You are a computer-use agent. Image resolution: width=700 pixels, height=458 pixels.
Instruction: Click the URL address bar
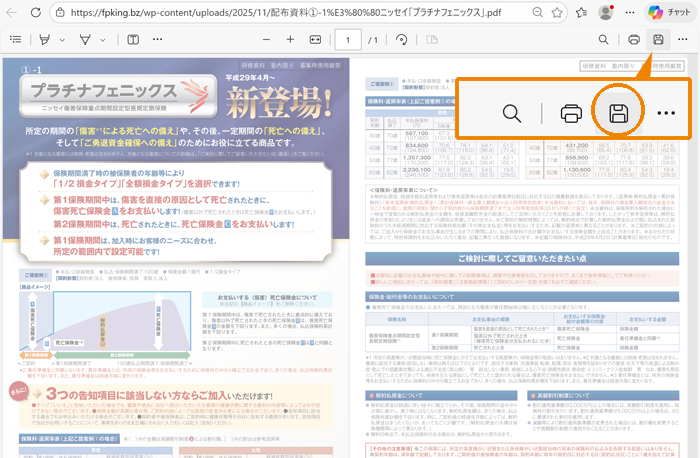click(x=300, y=13)
